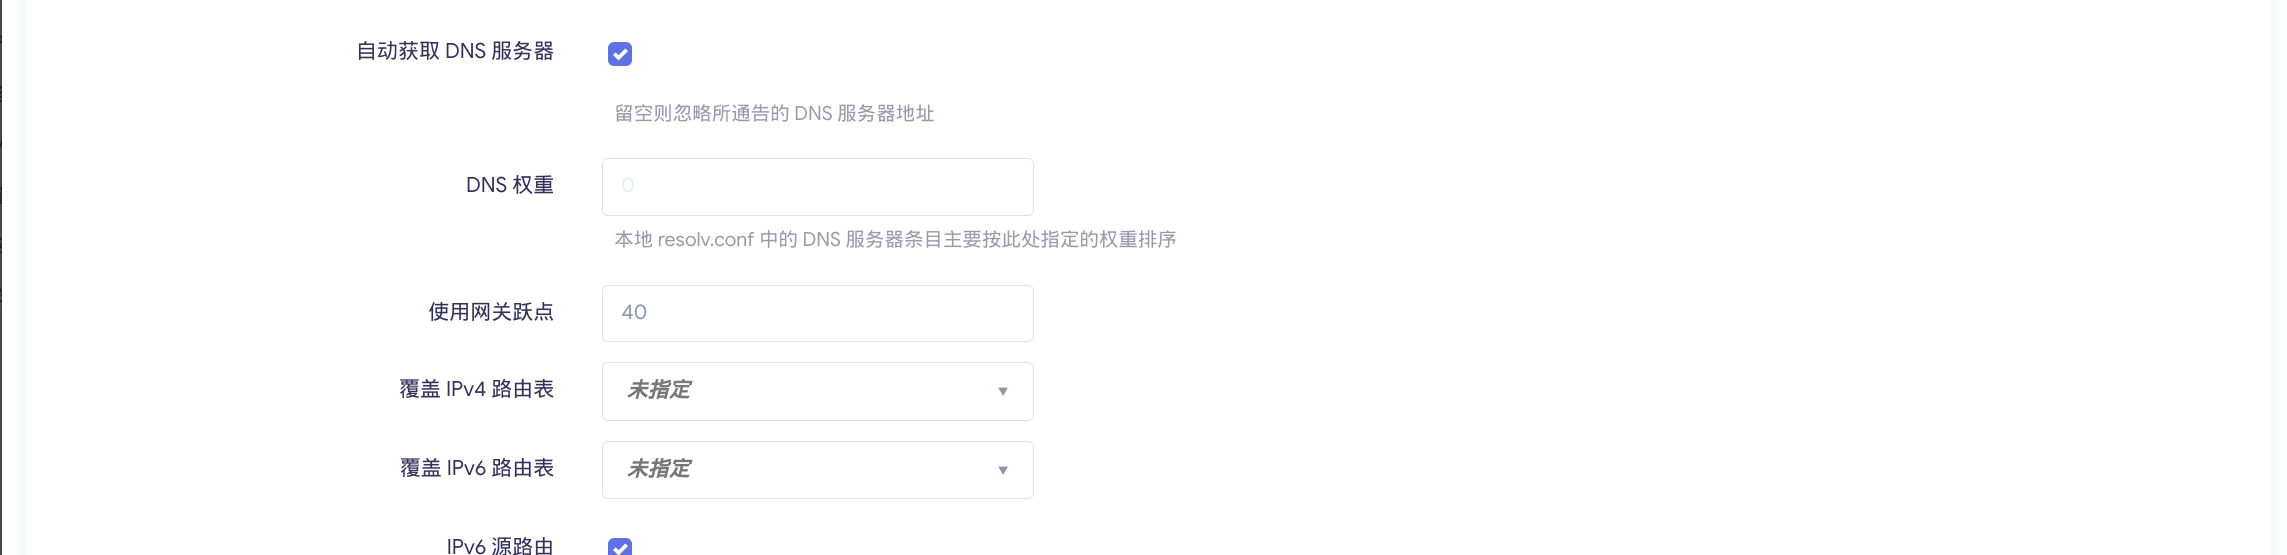Image resolution: width=2287 pixels, height=555 pixels.
Task: Toggle the IPv6 源路由 checkbox
Action: click(620, 546)
